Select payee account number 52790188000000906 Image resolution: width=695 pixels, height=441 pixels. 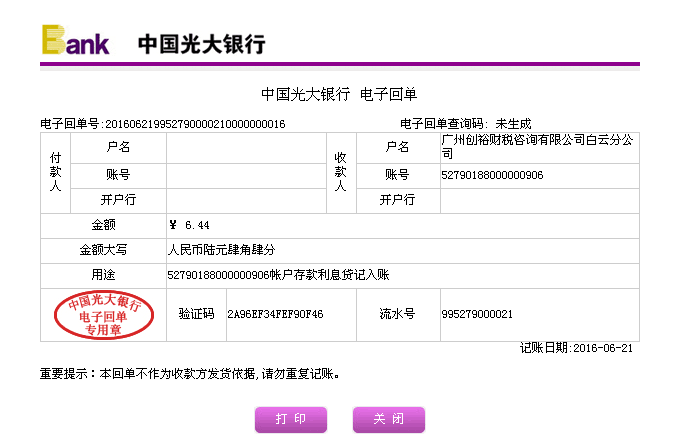(x=492, y=175)
